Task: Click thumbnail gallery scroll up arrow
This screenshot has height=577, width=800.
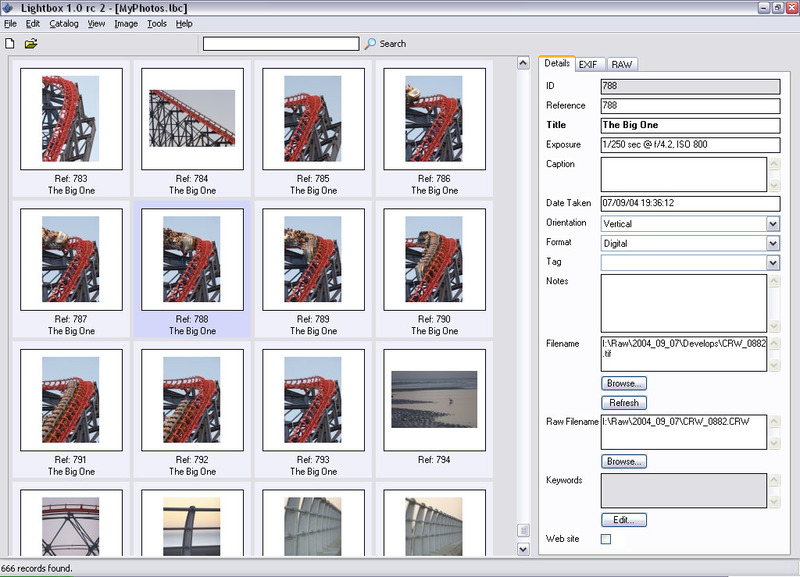Action: (523, 63)
